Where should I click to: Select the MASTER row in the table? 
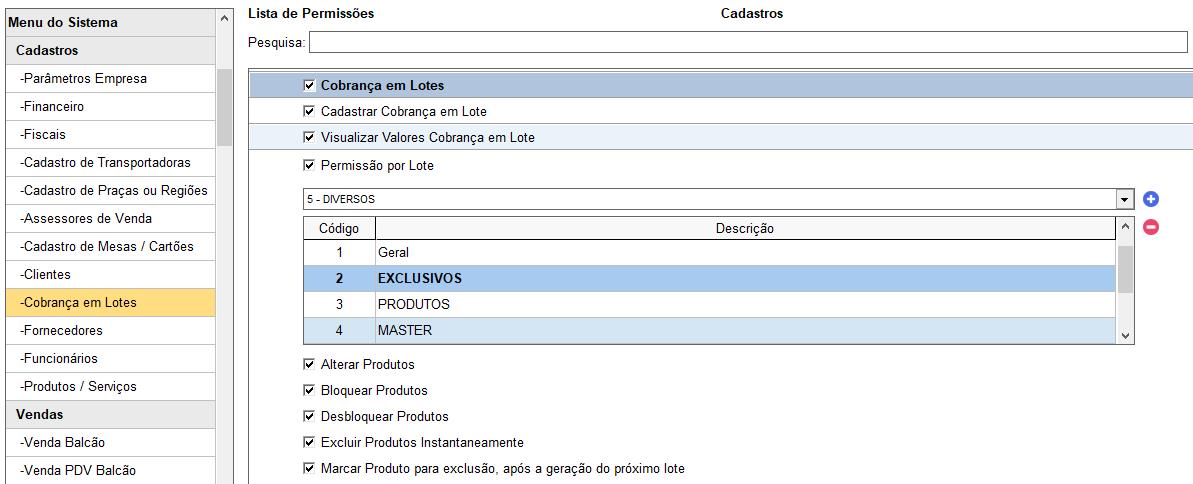tap(711, 330)
